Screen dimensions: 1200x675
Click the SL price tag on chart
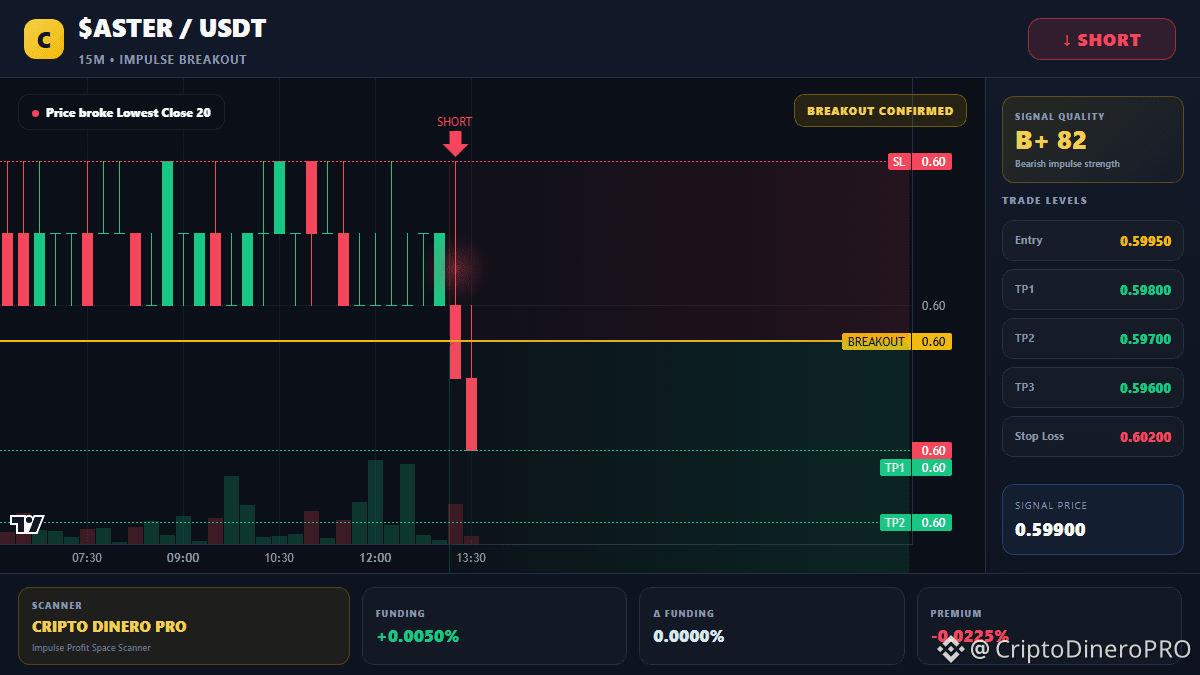[919, 162]
